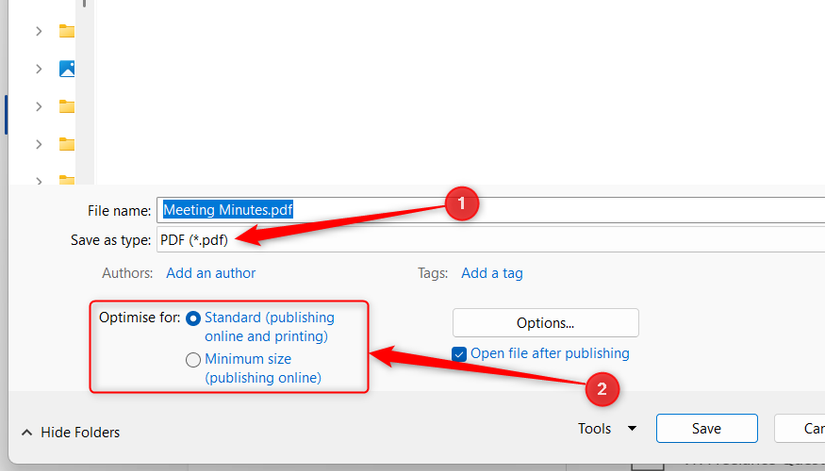Expand the first folder tree chevron
This screenshot has height=471, width=825.
pyautogui.click(x=38, y=32)
